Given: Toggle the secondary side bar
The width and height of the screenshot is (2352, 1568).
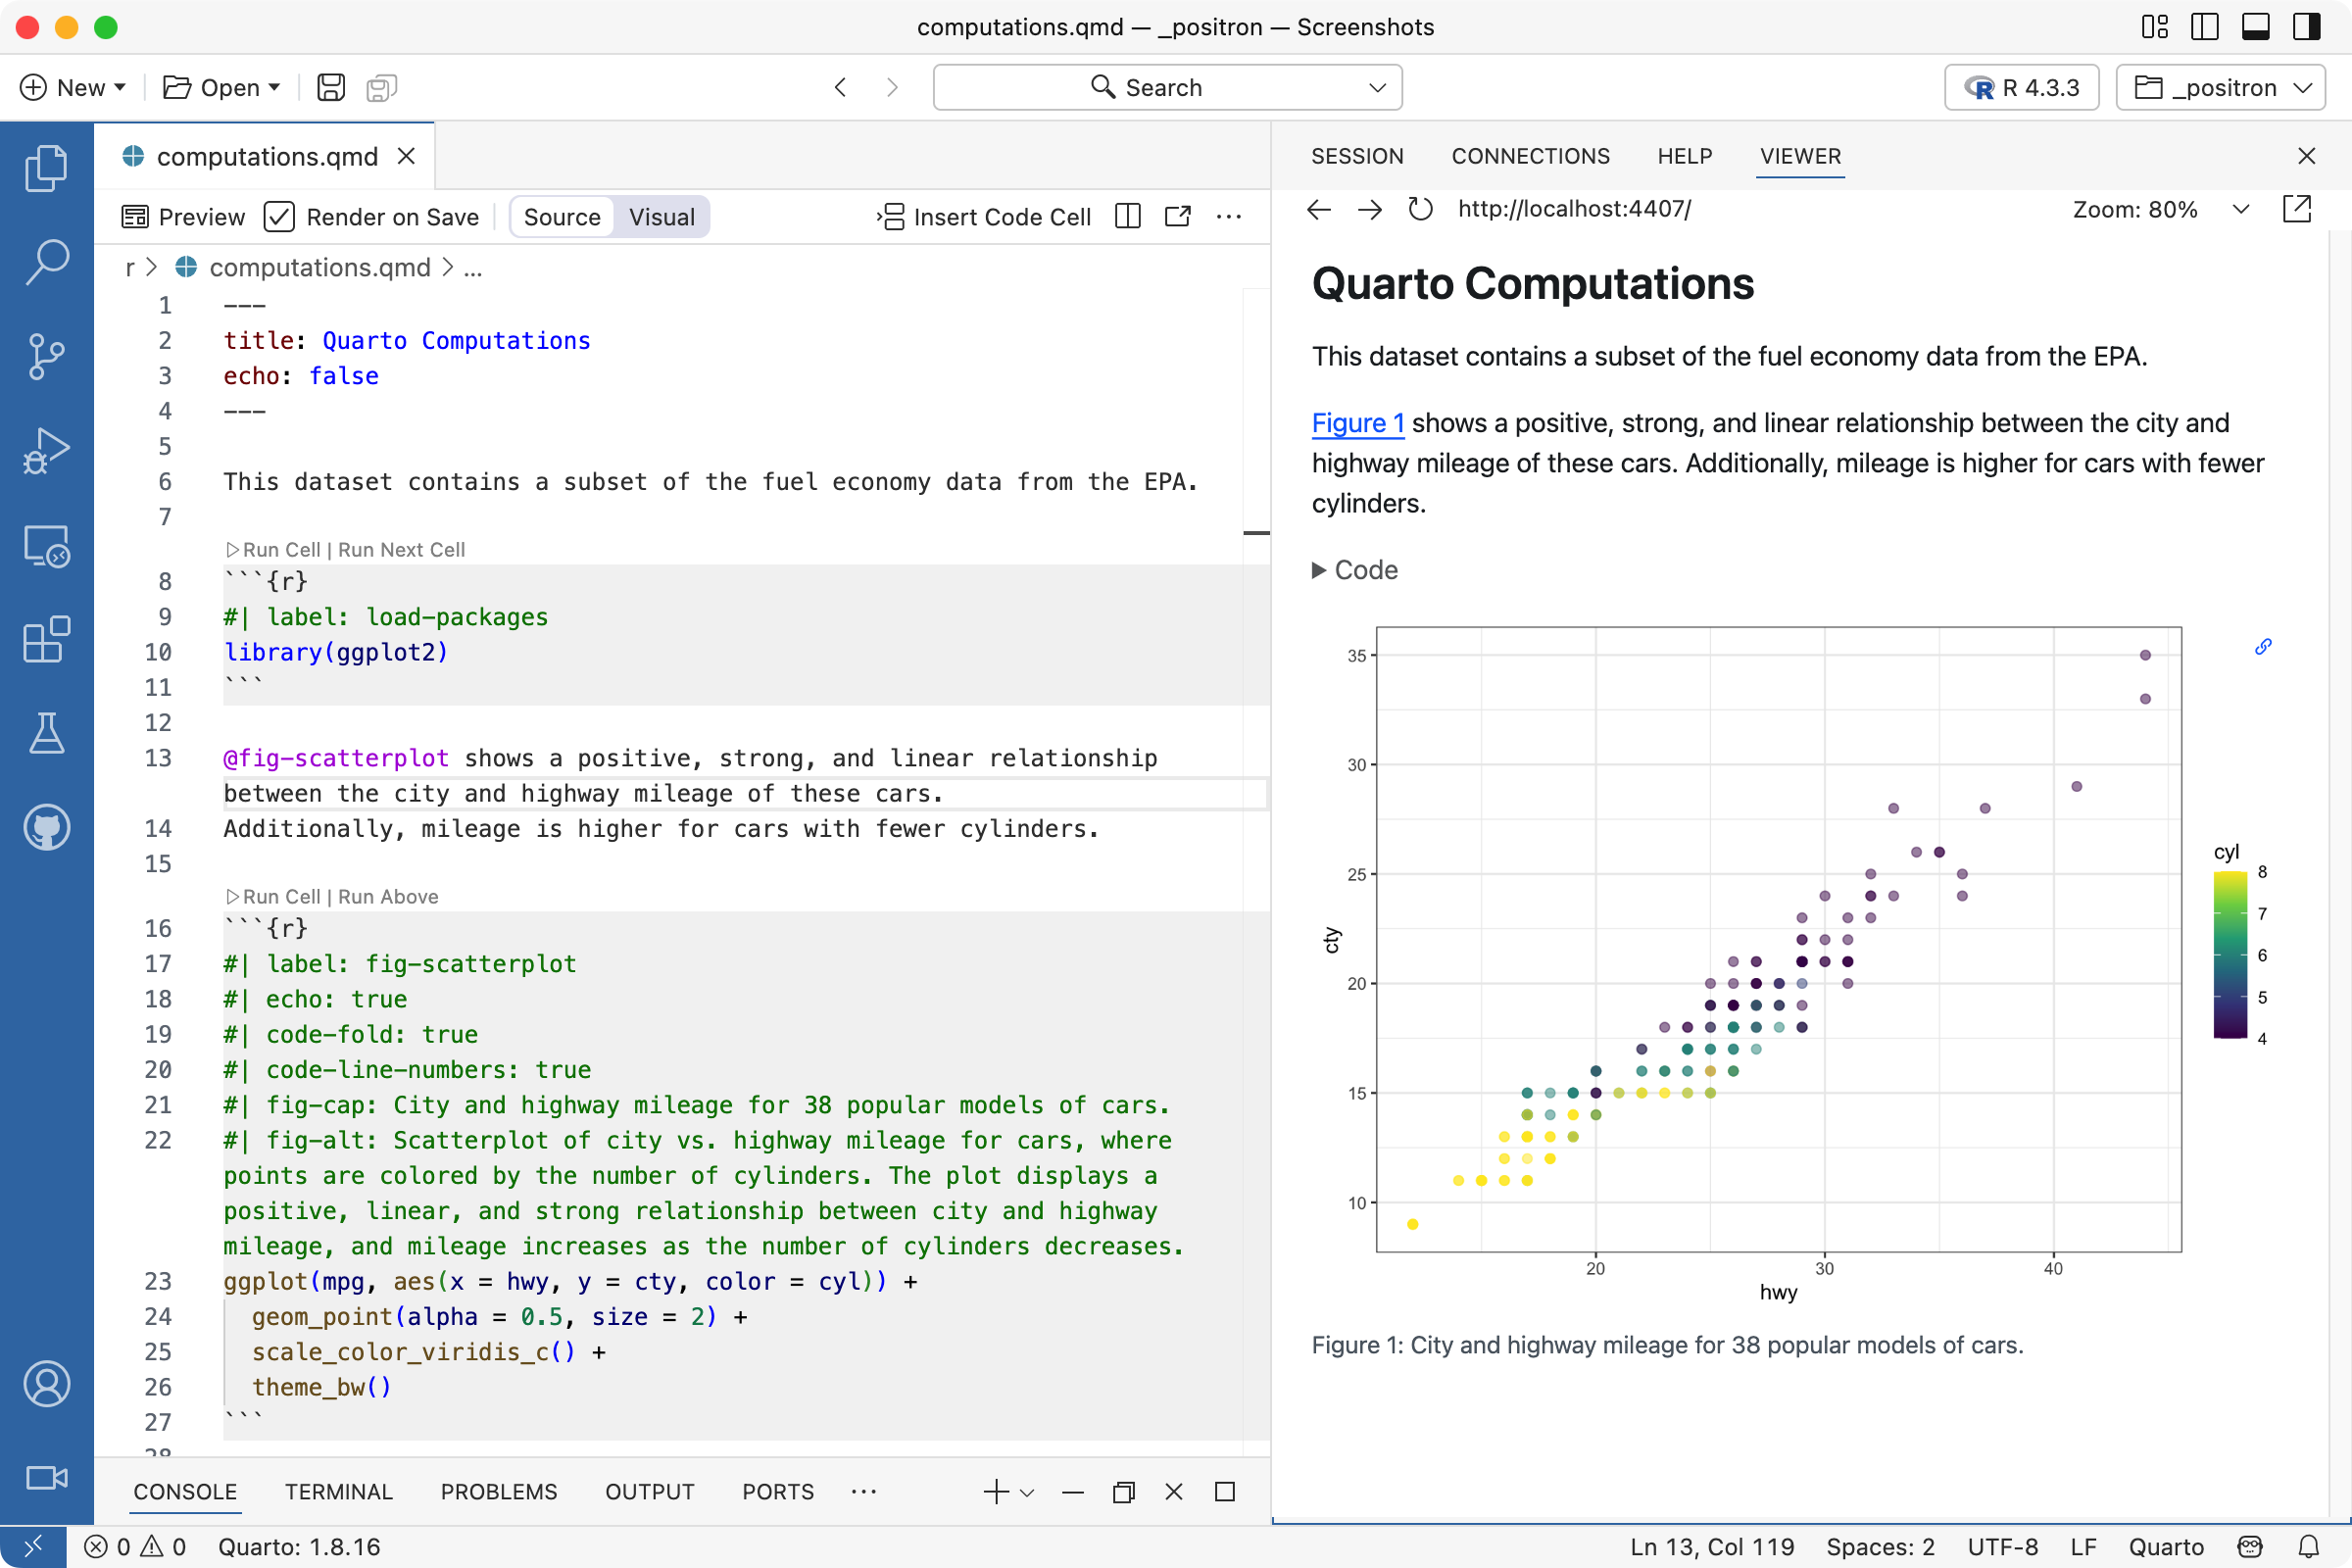Looking at the screenshot, I should (x=2306, y=27).
